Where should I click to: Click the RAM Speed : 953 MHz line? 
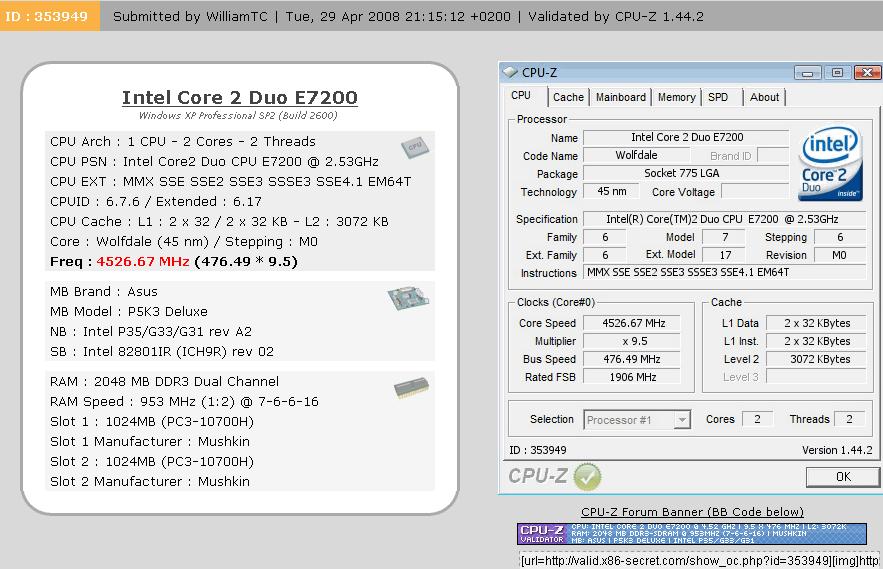click(x=184, y=402)
